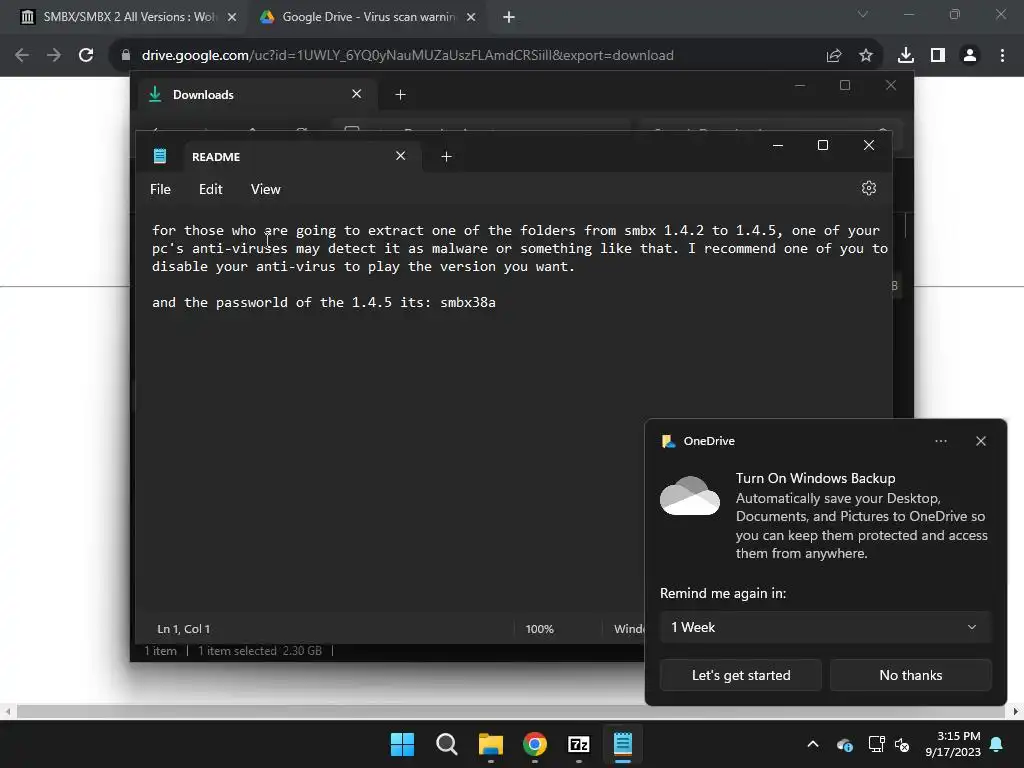Expand the Remind me again 1 Week dropdown
1024x768 pixels.
(825, 628)
